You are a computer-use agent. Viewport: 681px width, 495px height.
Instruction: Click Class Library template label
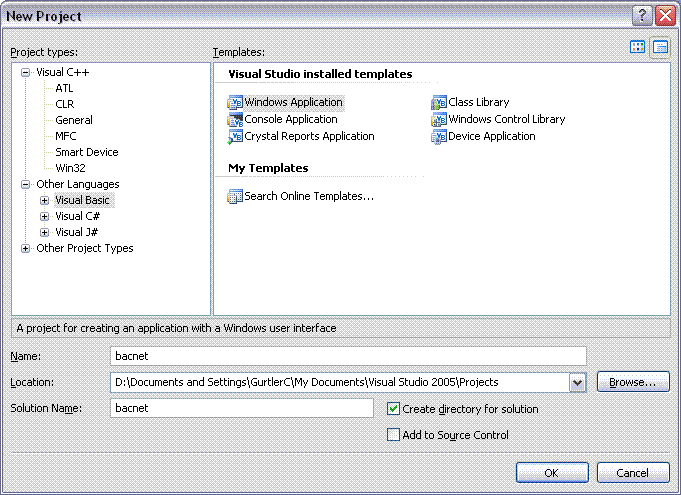[479, 102]
